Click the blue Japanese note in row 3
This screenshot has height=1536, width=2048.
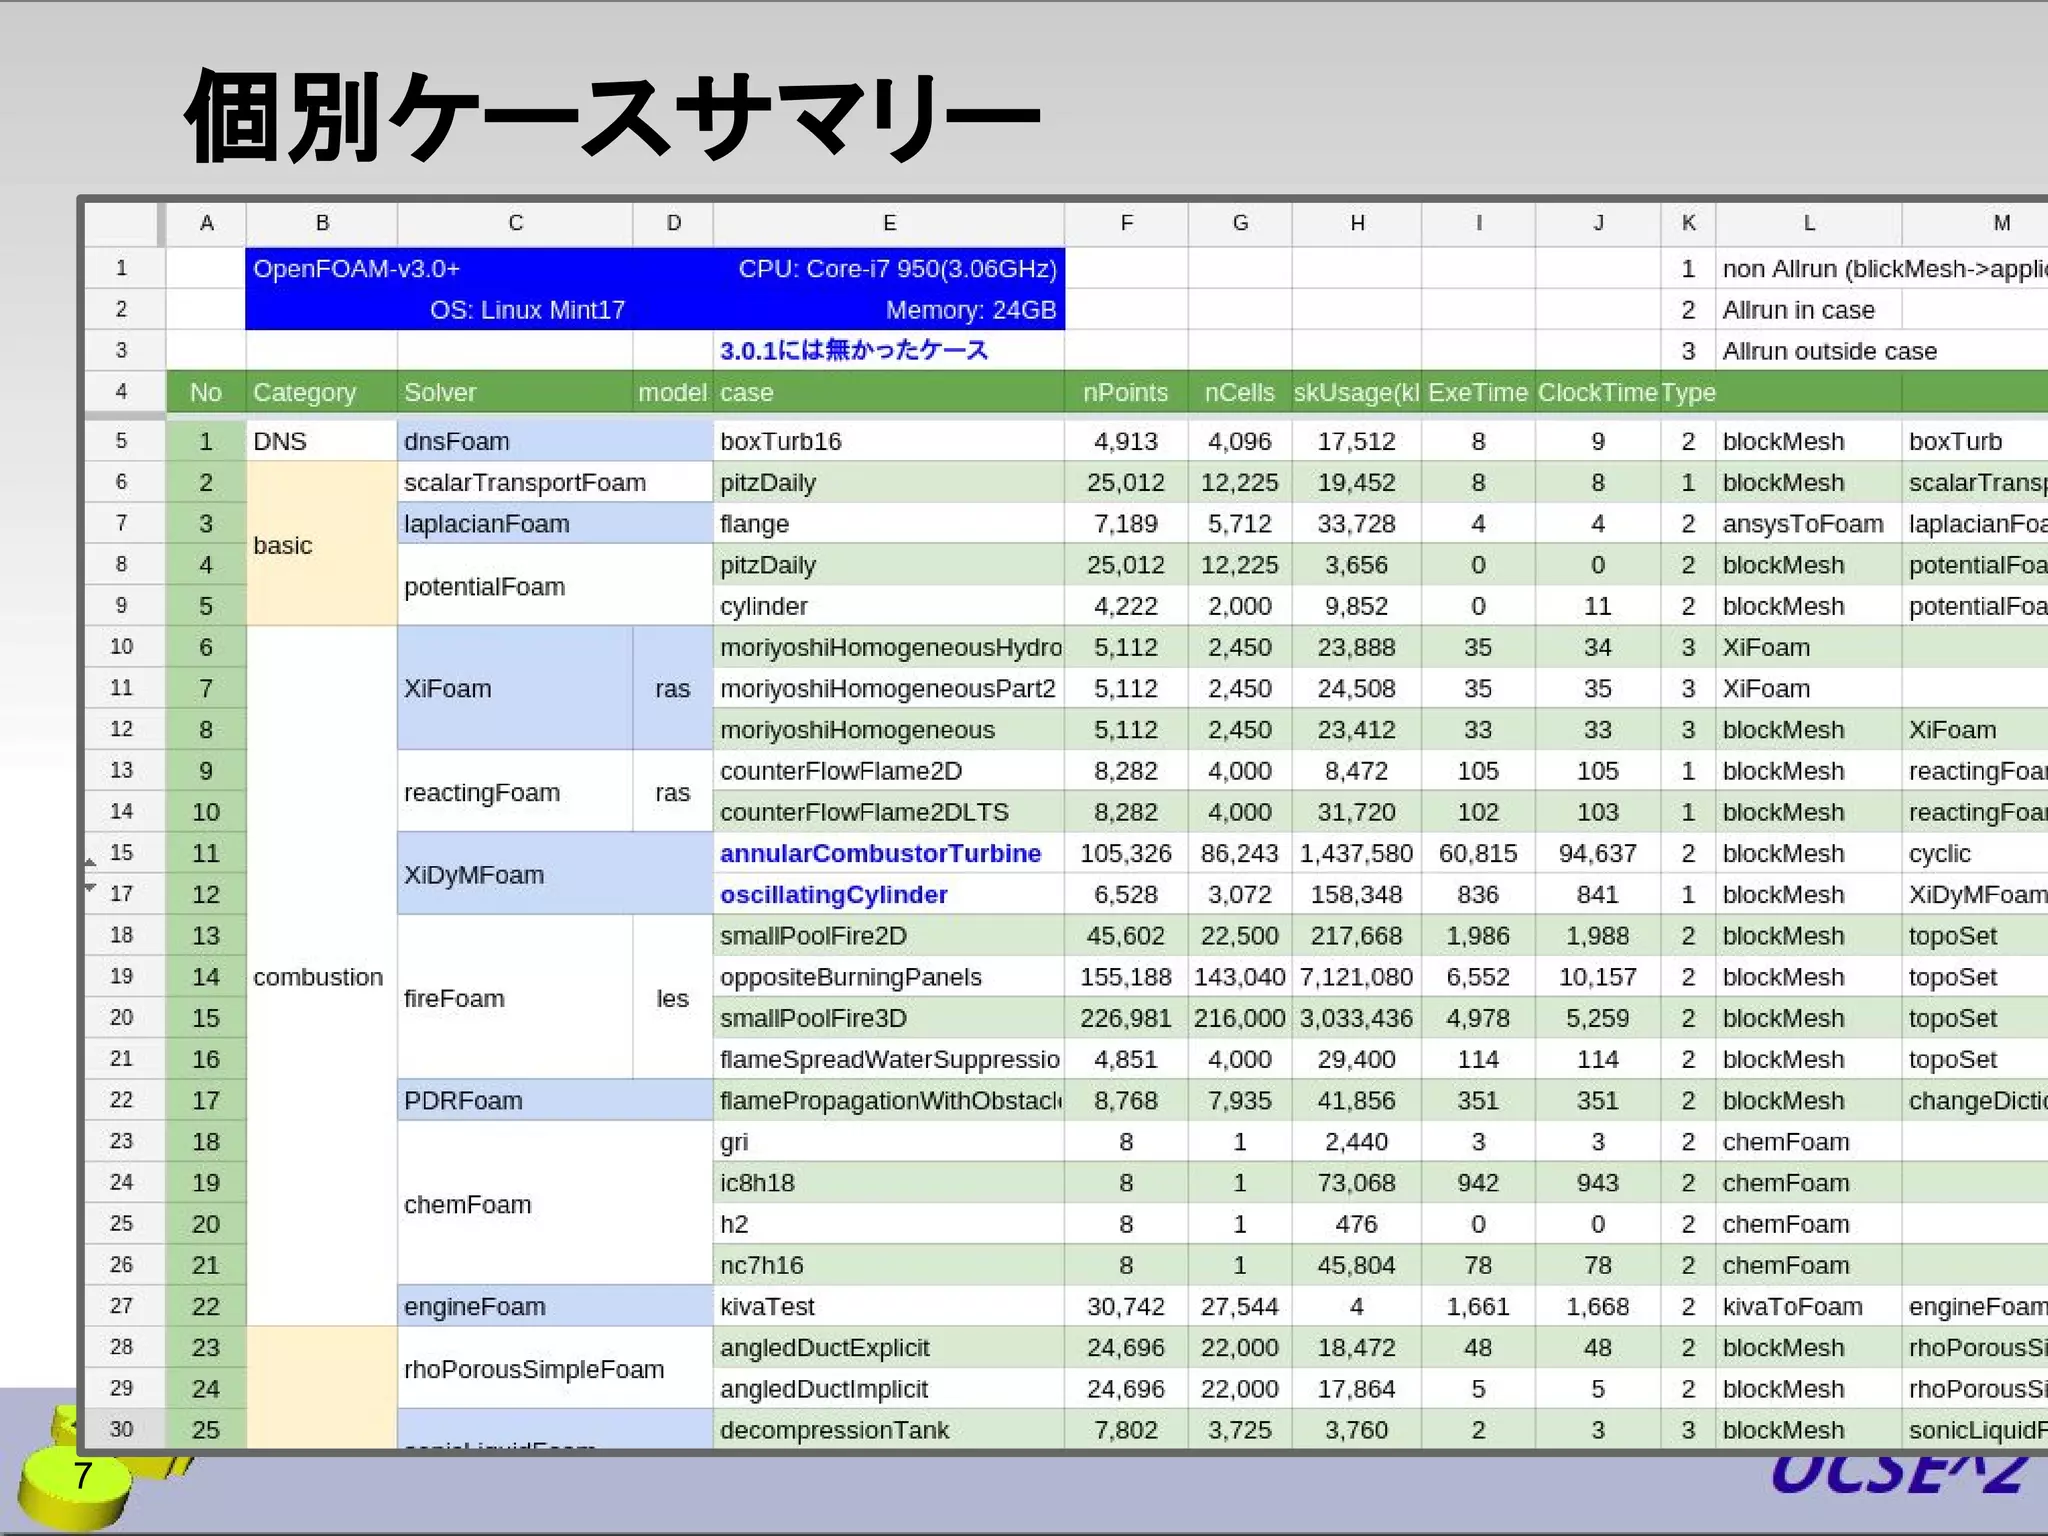tap(853, 350)
